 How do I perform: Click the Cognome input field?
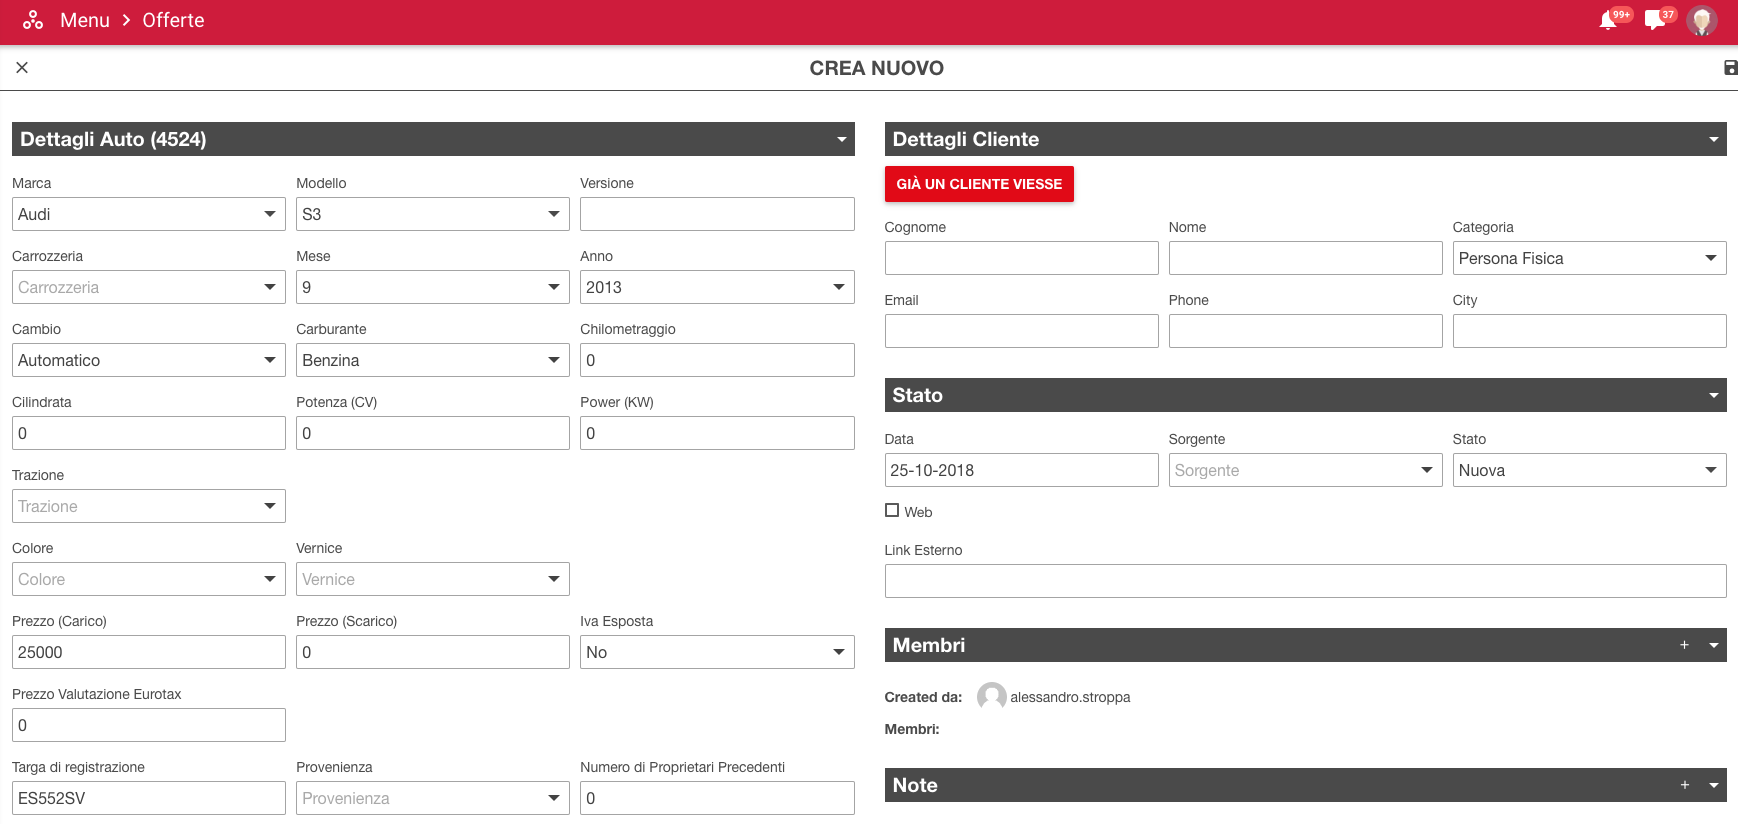click(x=1021, y=258)
